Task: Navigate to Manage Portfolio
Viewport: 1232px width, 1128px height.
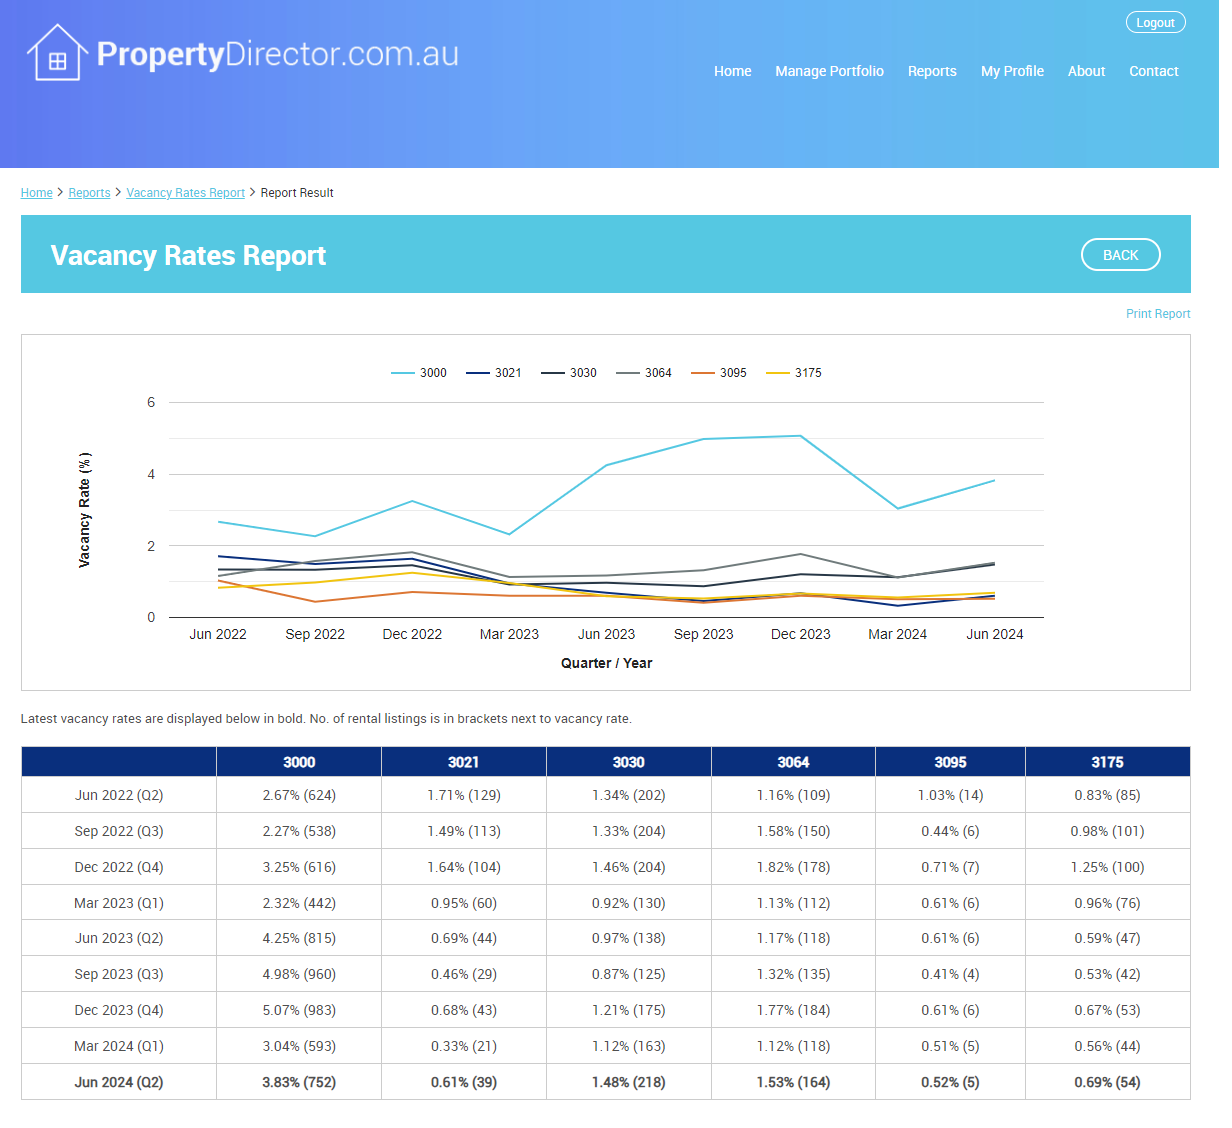Action: point(829,71)
